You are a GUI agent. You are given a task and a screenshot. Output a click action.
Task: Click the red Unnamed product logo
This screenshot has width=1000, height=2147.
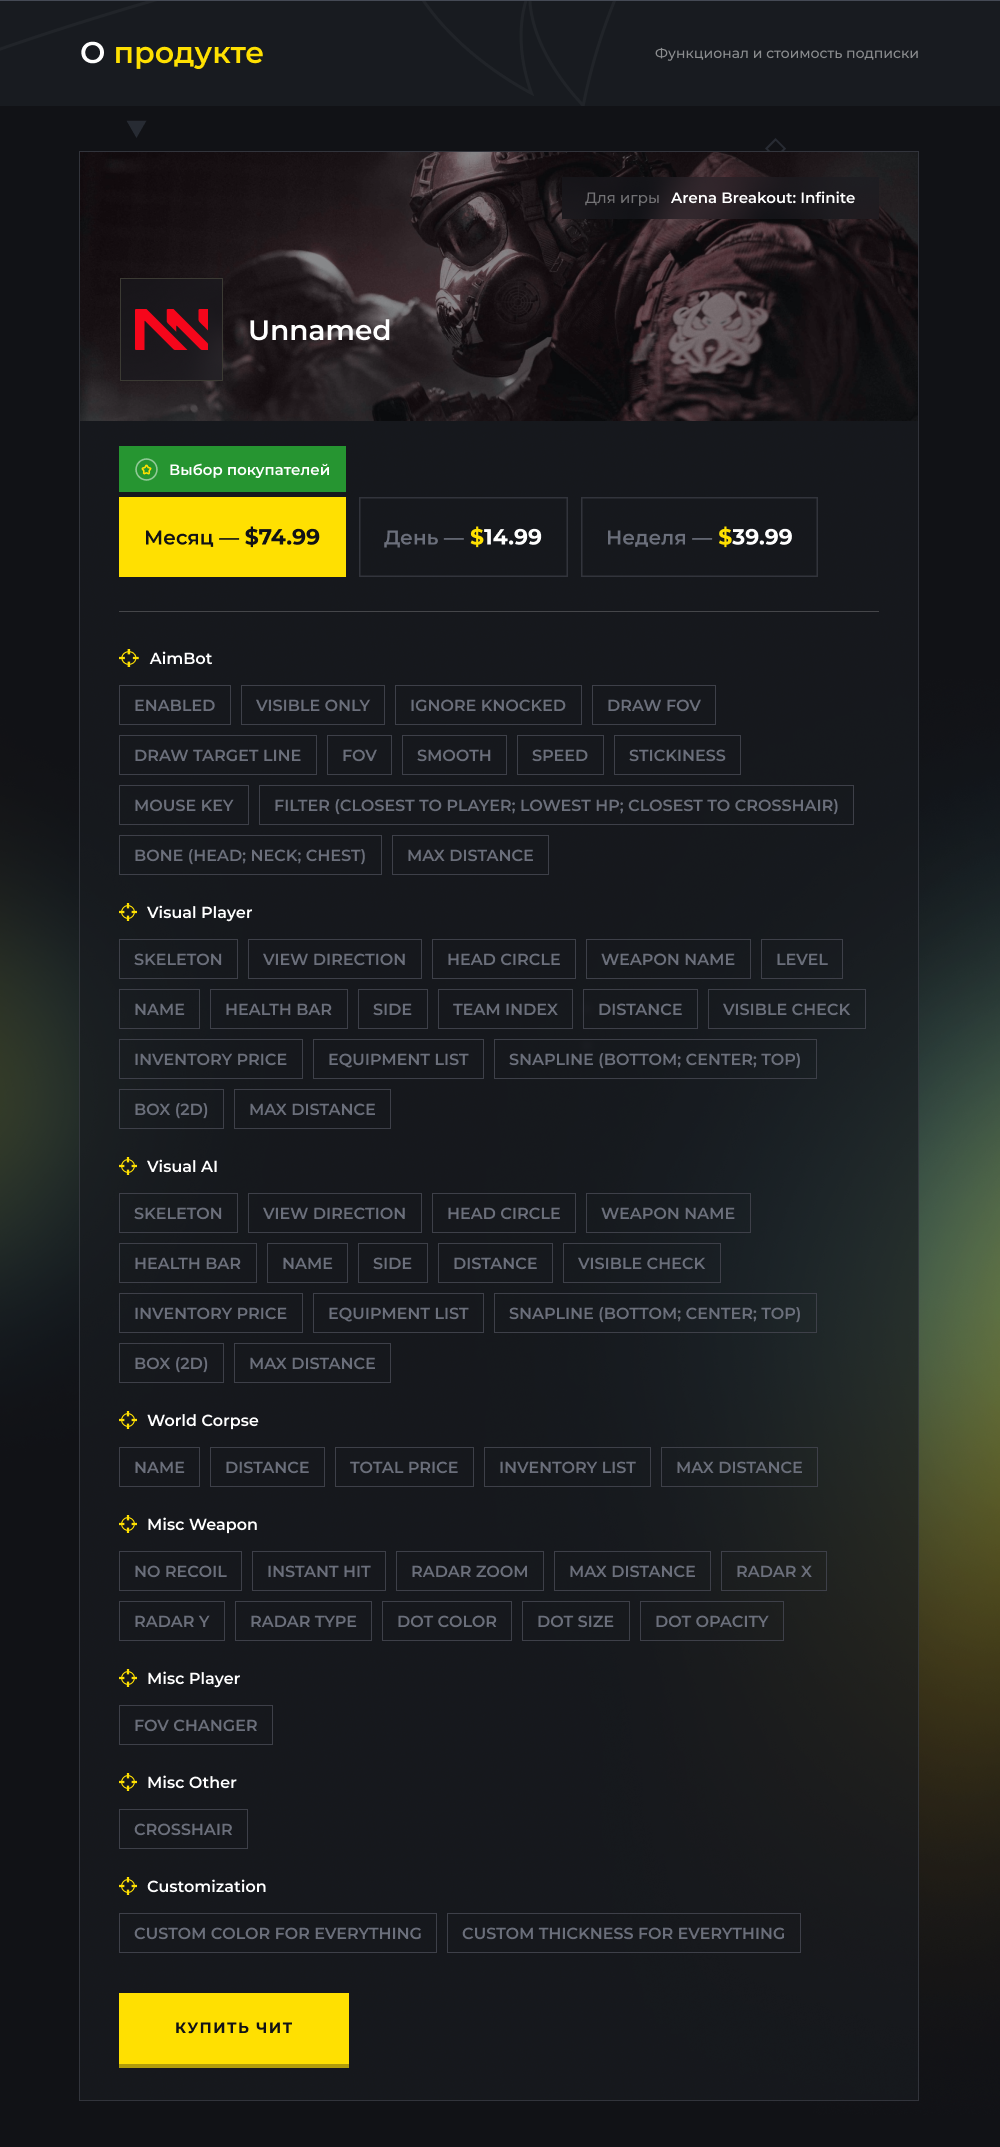click(171, 329)
